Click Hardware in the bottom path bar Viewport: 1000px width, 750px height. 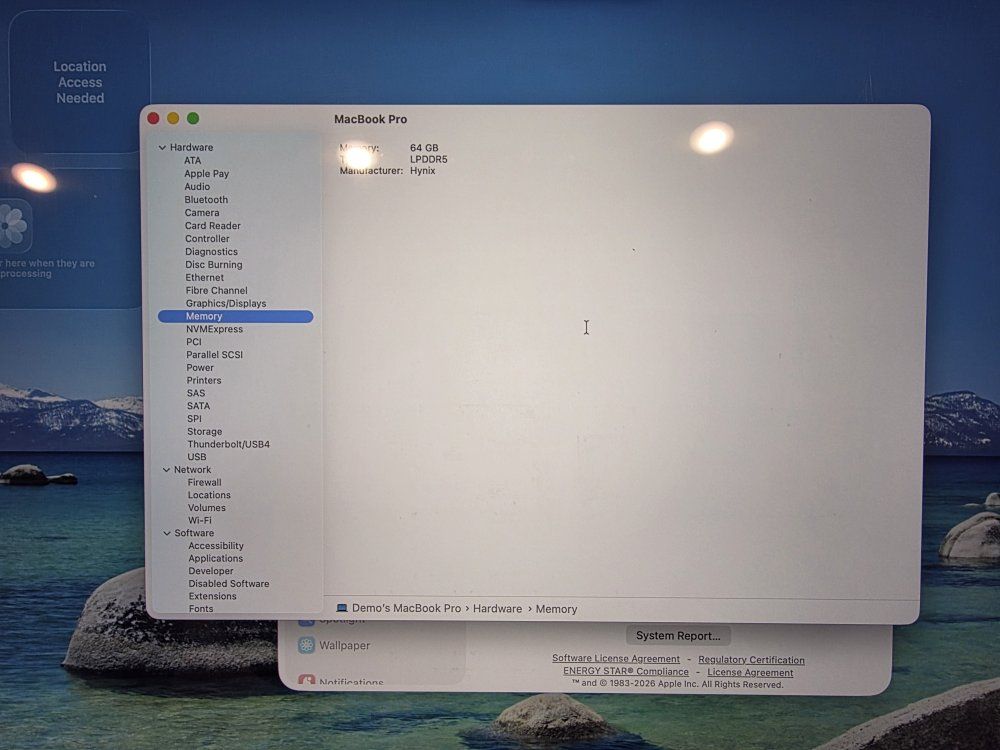pos(497,609)
